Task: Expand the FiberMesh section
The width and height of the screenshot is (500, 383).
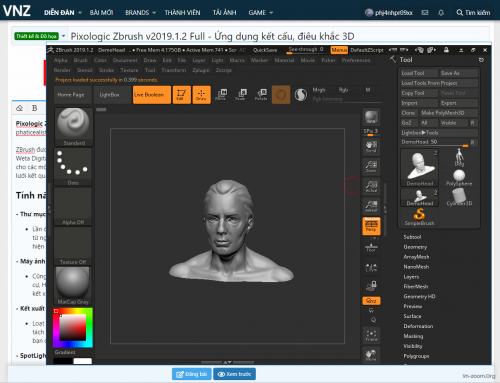Action: coord(416,287)
